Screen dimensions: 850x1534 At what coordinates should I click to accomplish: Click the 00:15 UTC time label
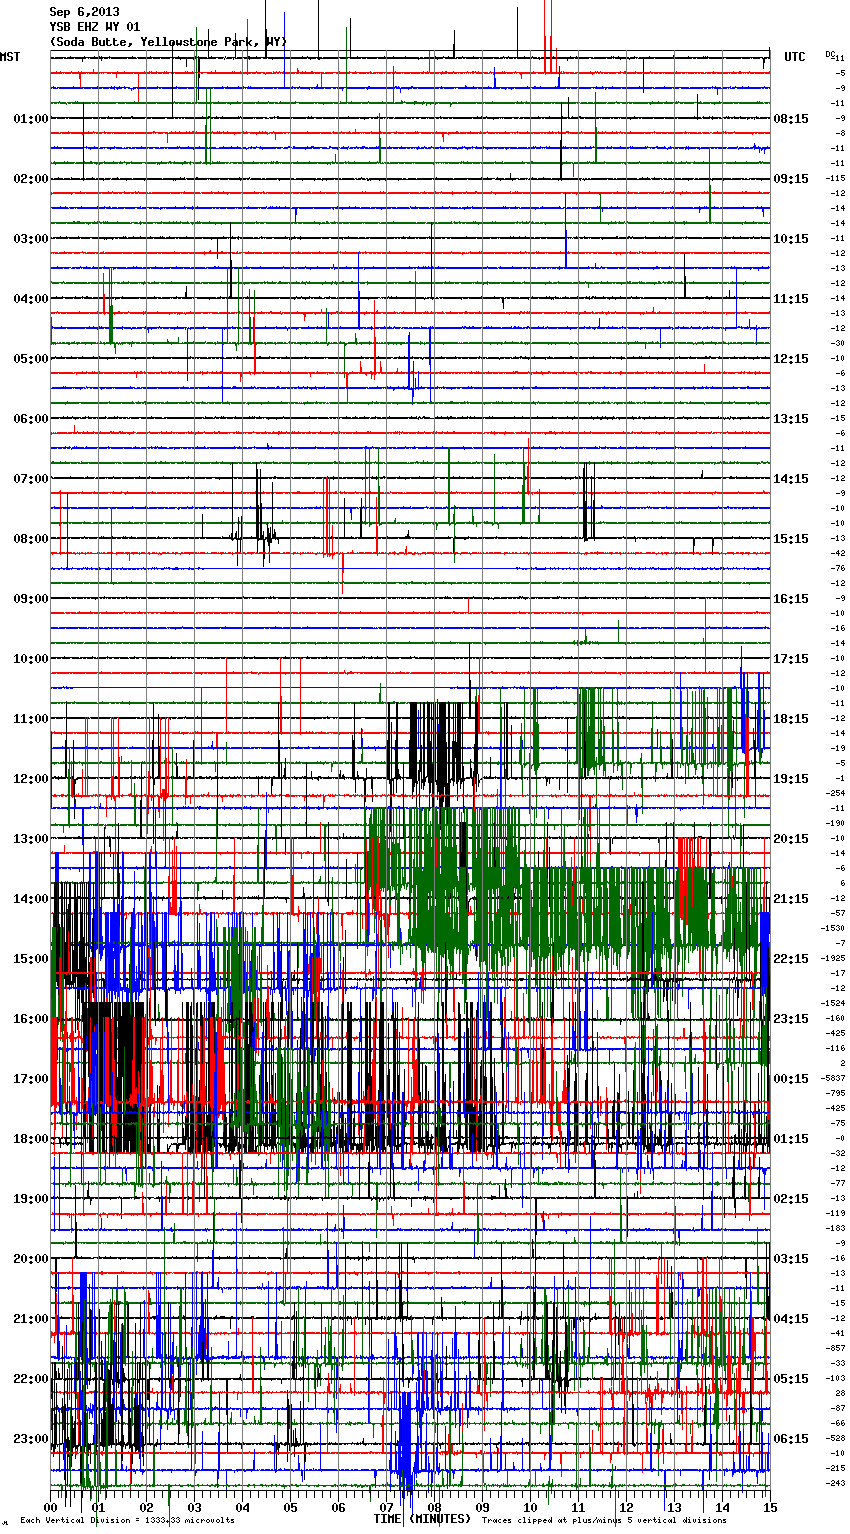click(x=791, y=1079)
